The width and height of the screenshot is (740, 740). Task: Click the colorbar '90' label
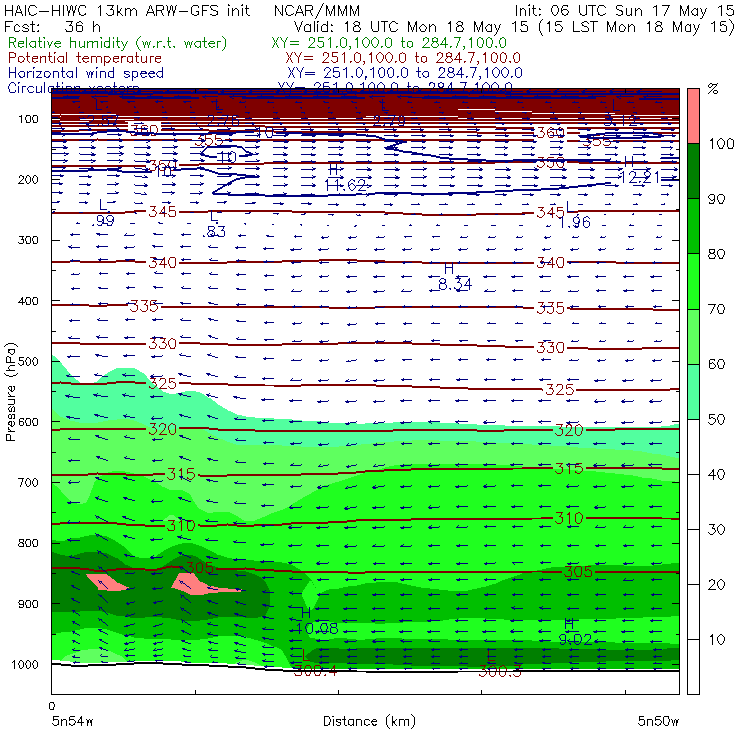(716, 199)
